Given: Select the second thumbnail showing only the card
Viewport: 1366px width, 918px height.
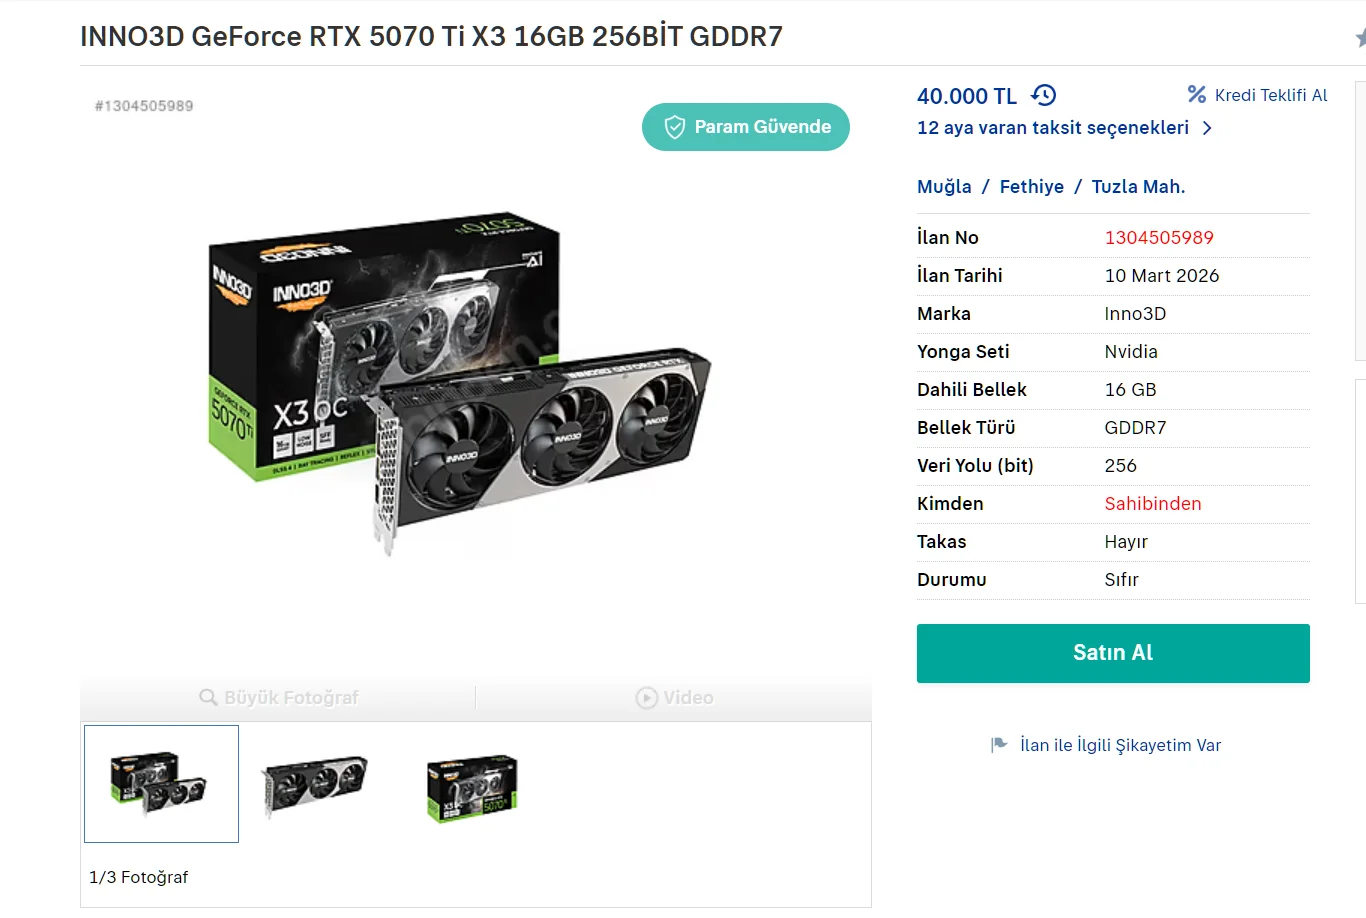Looking at the screenshot, I should (x=314, y=783).
